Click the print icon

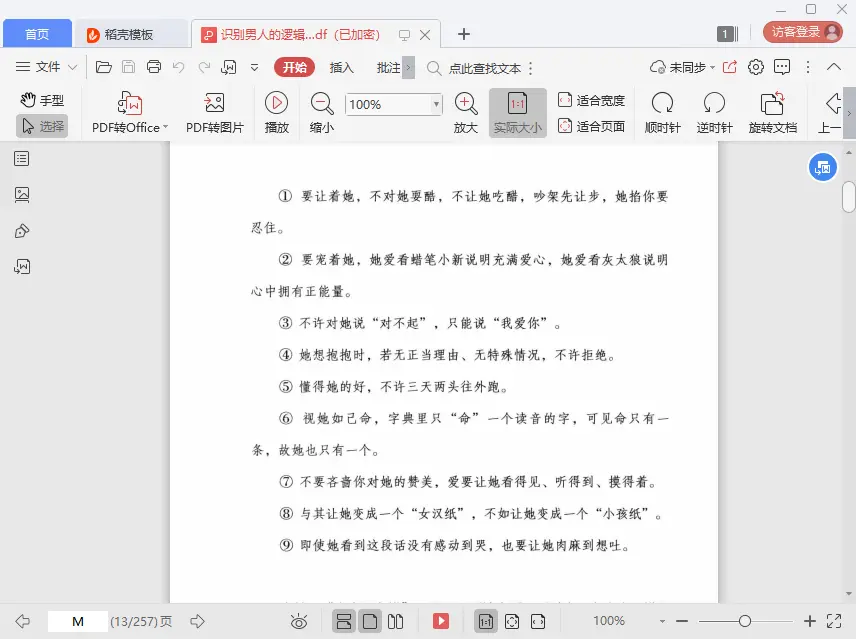coord(154,67)
